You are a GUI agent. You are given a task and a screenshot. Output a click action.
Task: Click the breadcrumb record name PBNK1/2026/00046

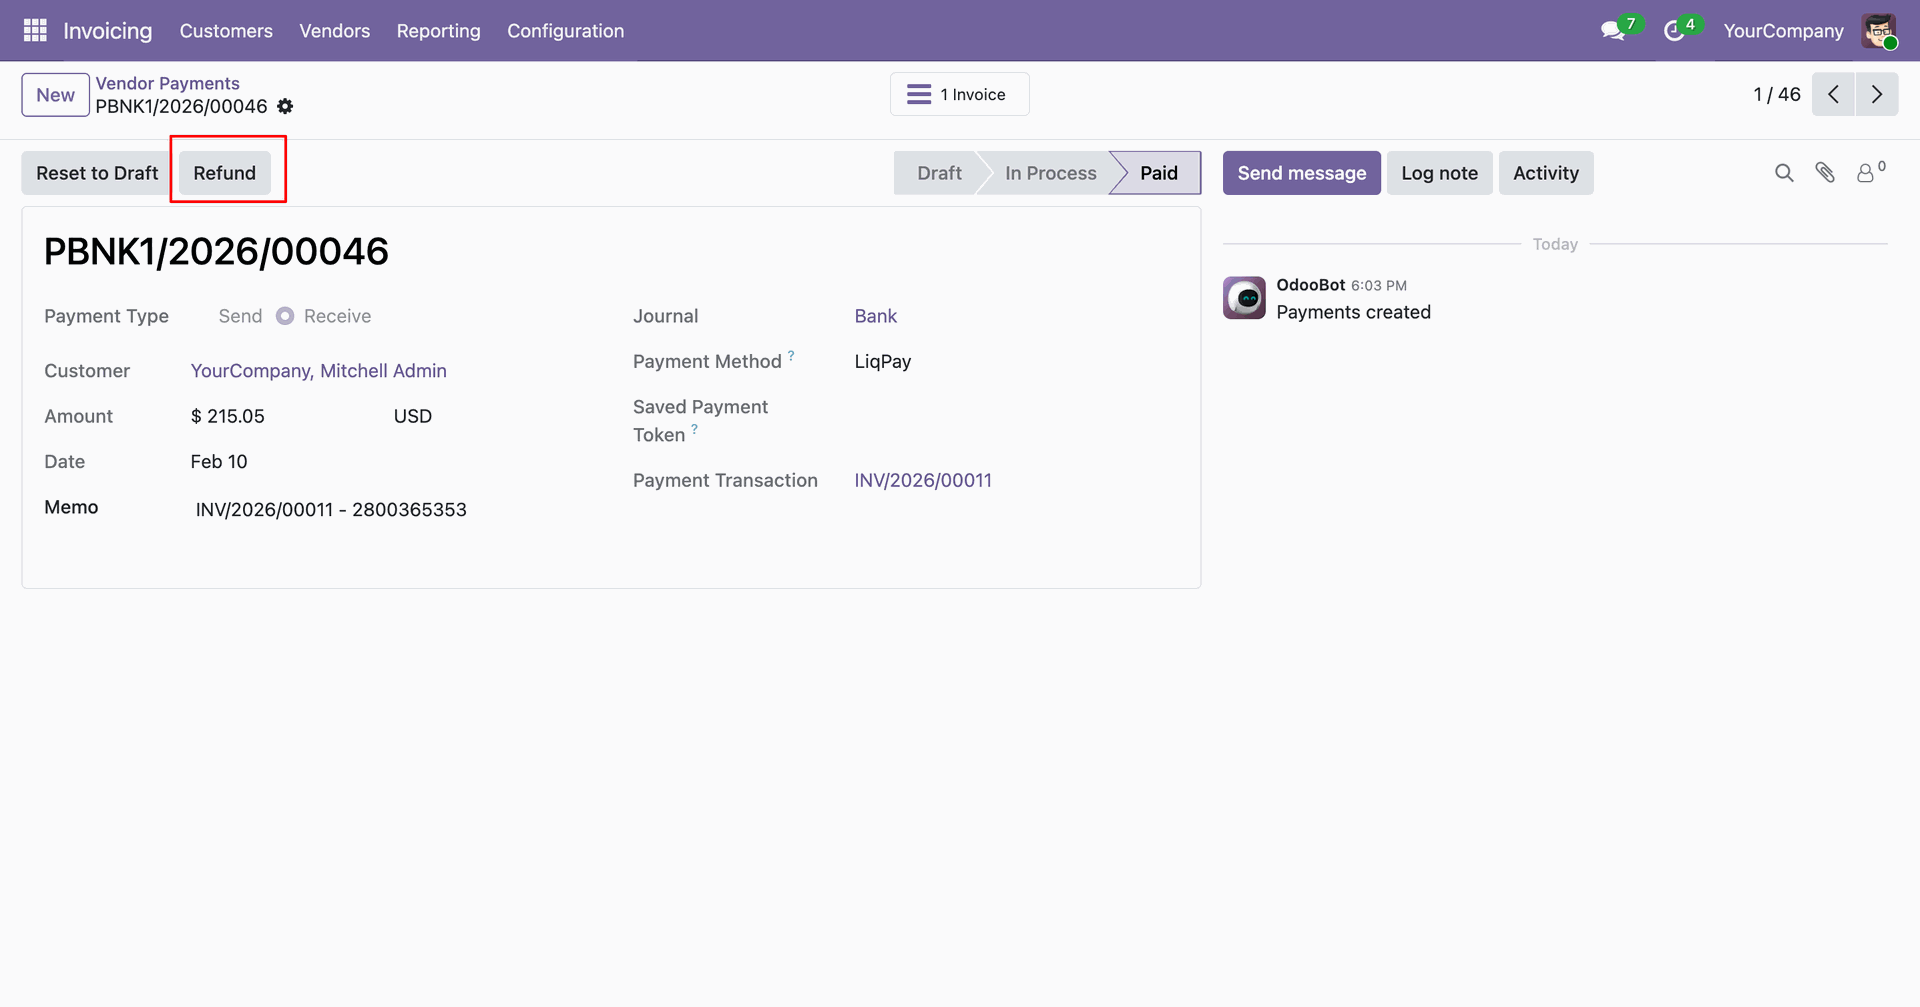[x=182, y=106]
